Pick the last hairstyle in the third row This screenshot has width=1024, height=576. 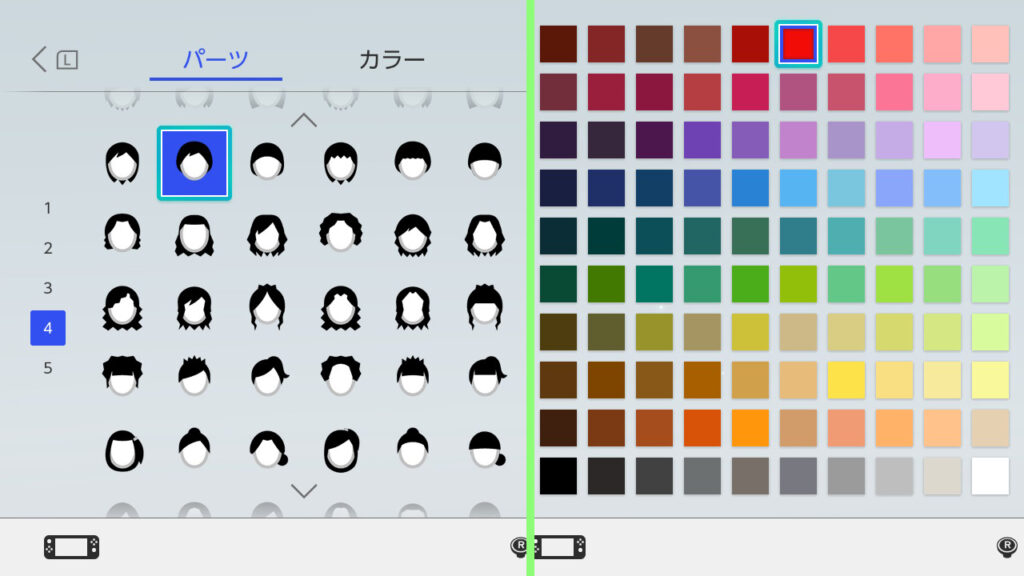[x=485, y=306]
